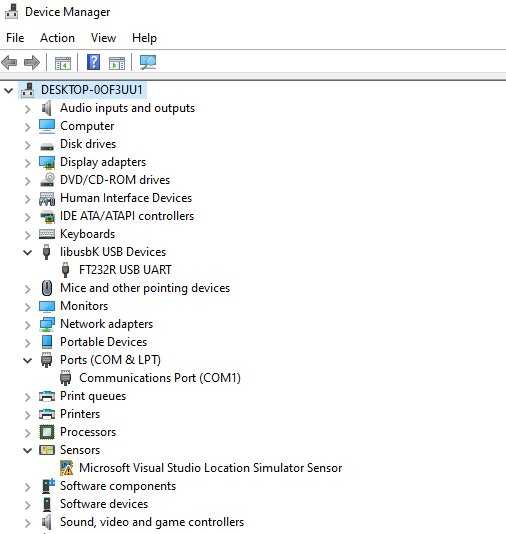
Task: Click the Back arrow toolbar icon
Action: pos(9,63)
